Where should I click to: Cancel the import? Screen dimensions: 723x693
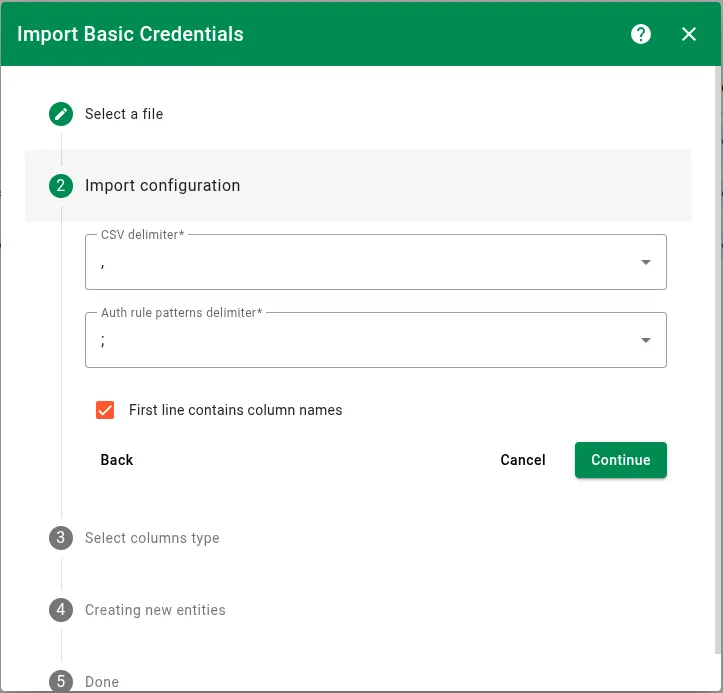[x=523, y=460]
